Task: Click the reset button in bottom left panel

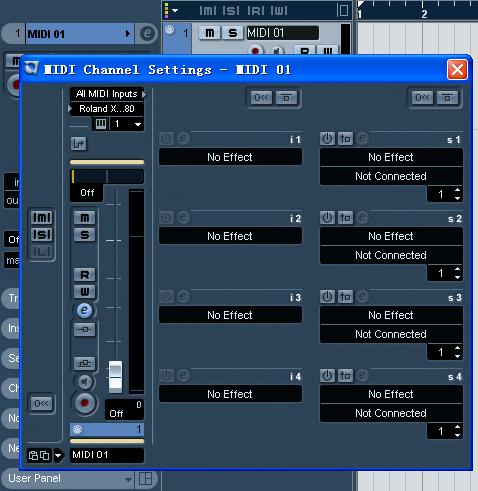Action: click(x=42, y=404)
